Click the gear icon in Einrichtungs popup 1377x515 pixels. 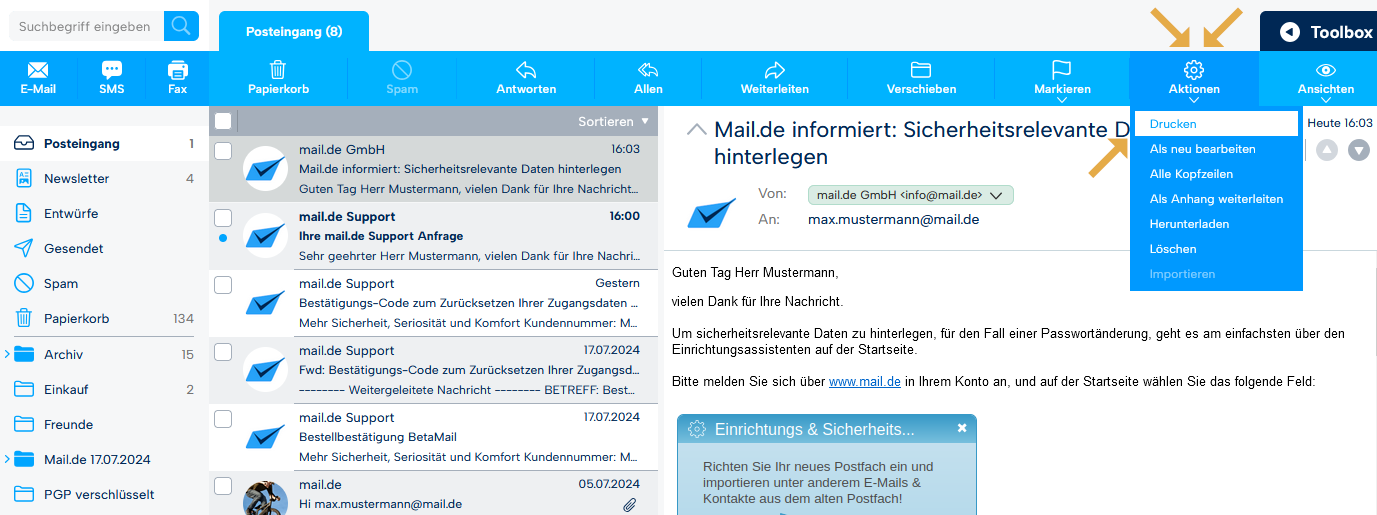[697, 429]
